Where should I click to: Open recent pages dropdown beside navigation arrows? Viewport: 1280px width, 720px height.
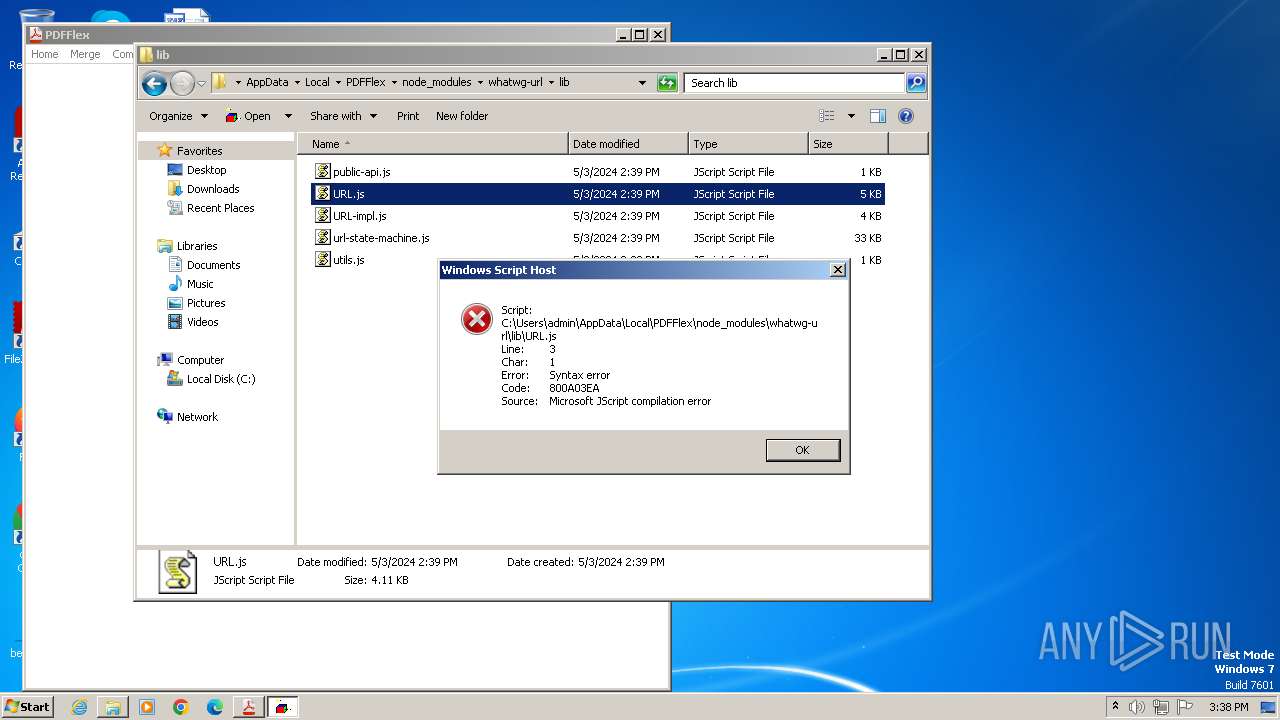click(201, 84)
